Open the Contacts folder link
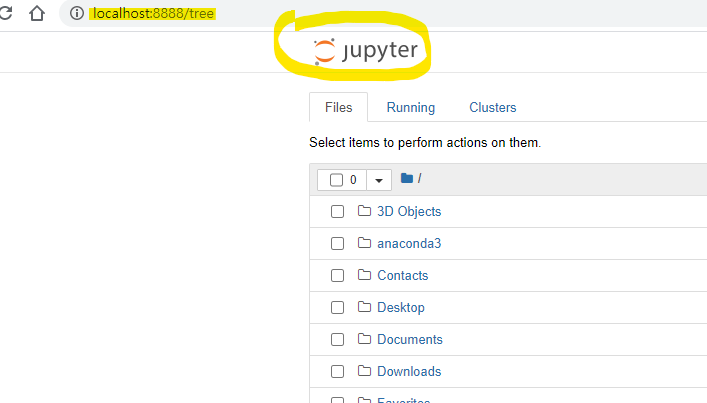 [403, 275]
